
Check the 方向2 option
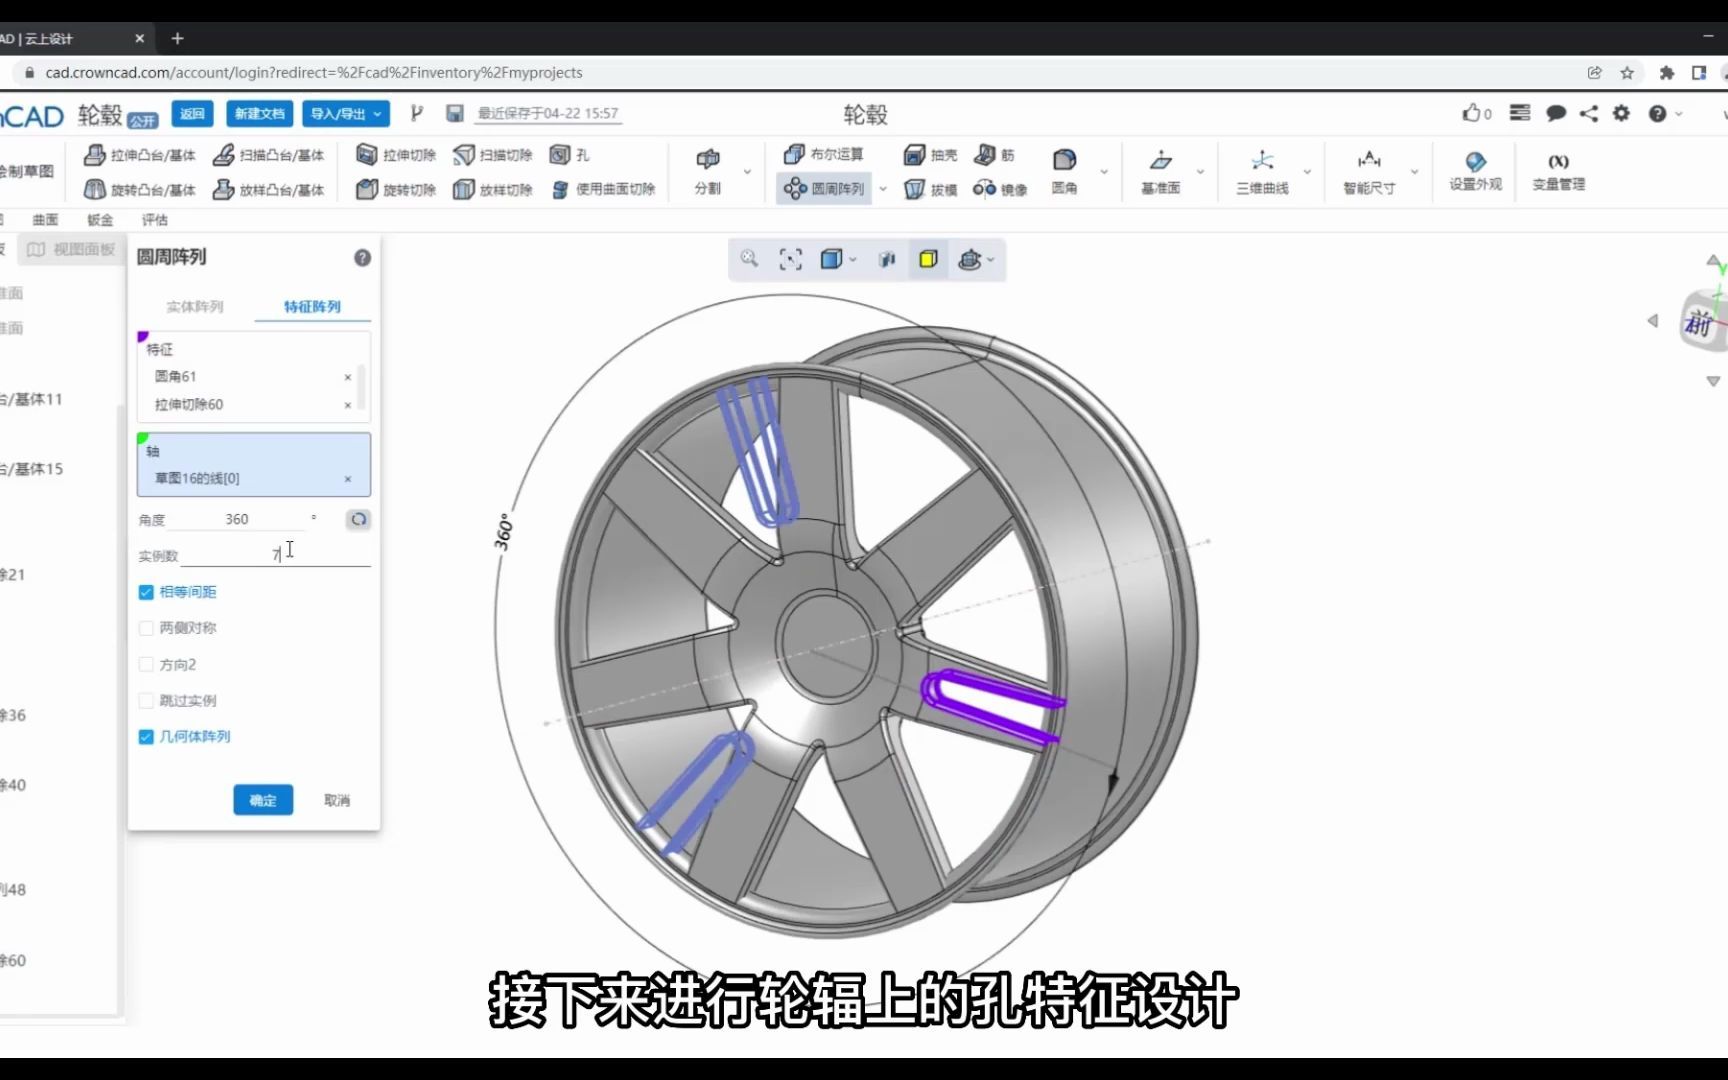tap(146, 664)
